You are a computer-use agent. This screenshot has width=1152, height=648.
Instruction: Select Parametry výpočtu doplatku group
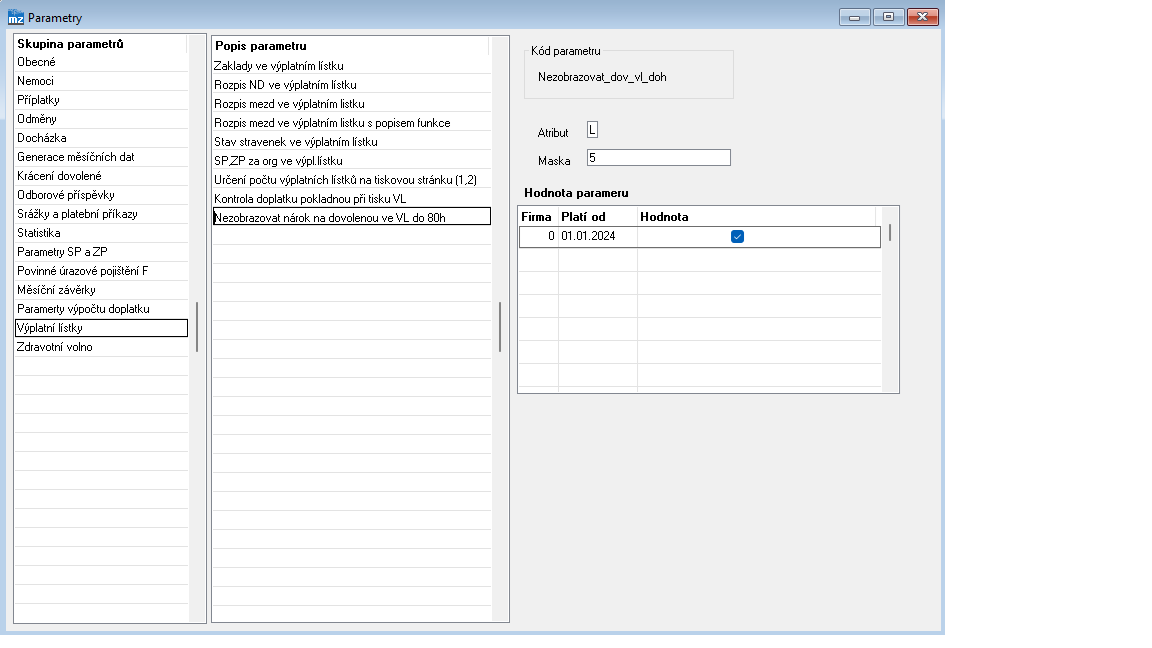(101, 309)
